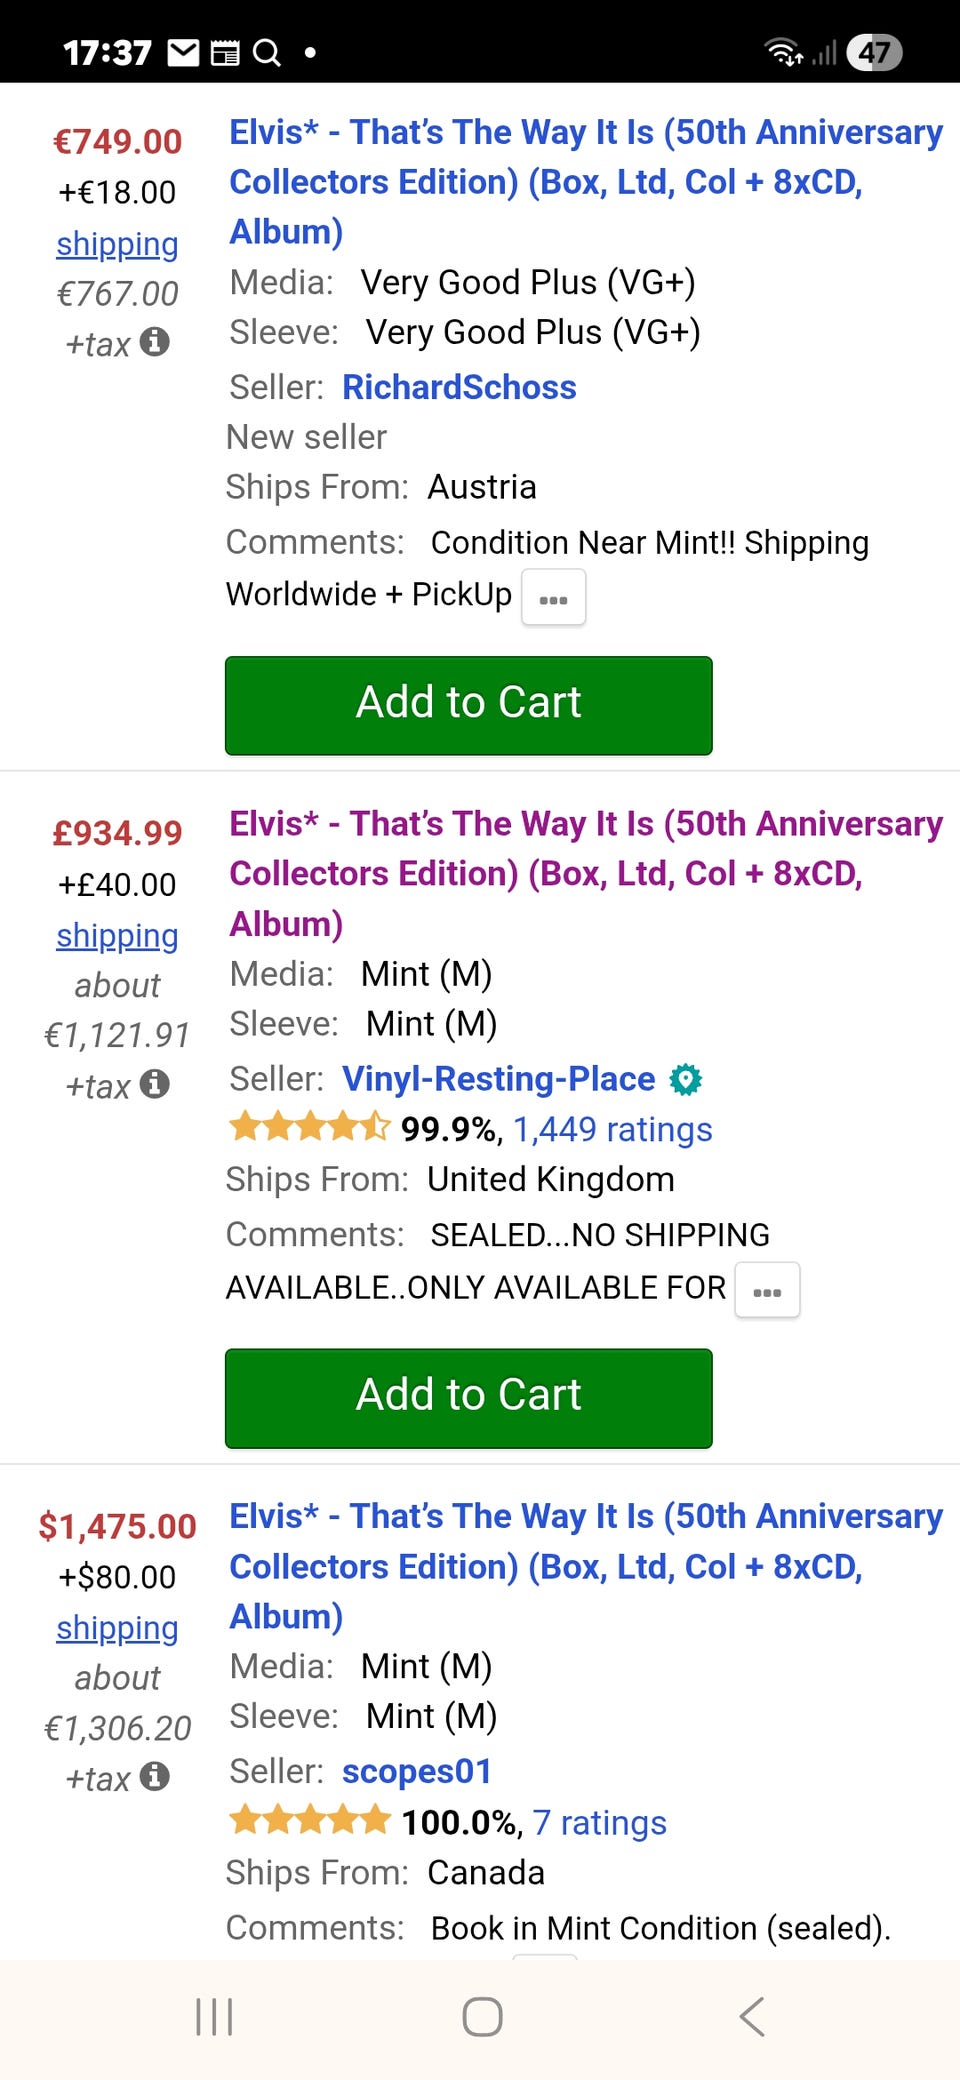Open seller scopes01 profile
The height and width of the screenshot is (2080, 960).
pyautogui.click(x=417, y=1771)
